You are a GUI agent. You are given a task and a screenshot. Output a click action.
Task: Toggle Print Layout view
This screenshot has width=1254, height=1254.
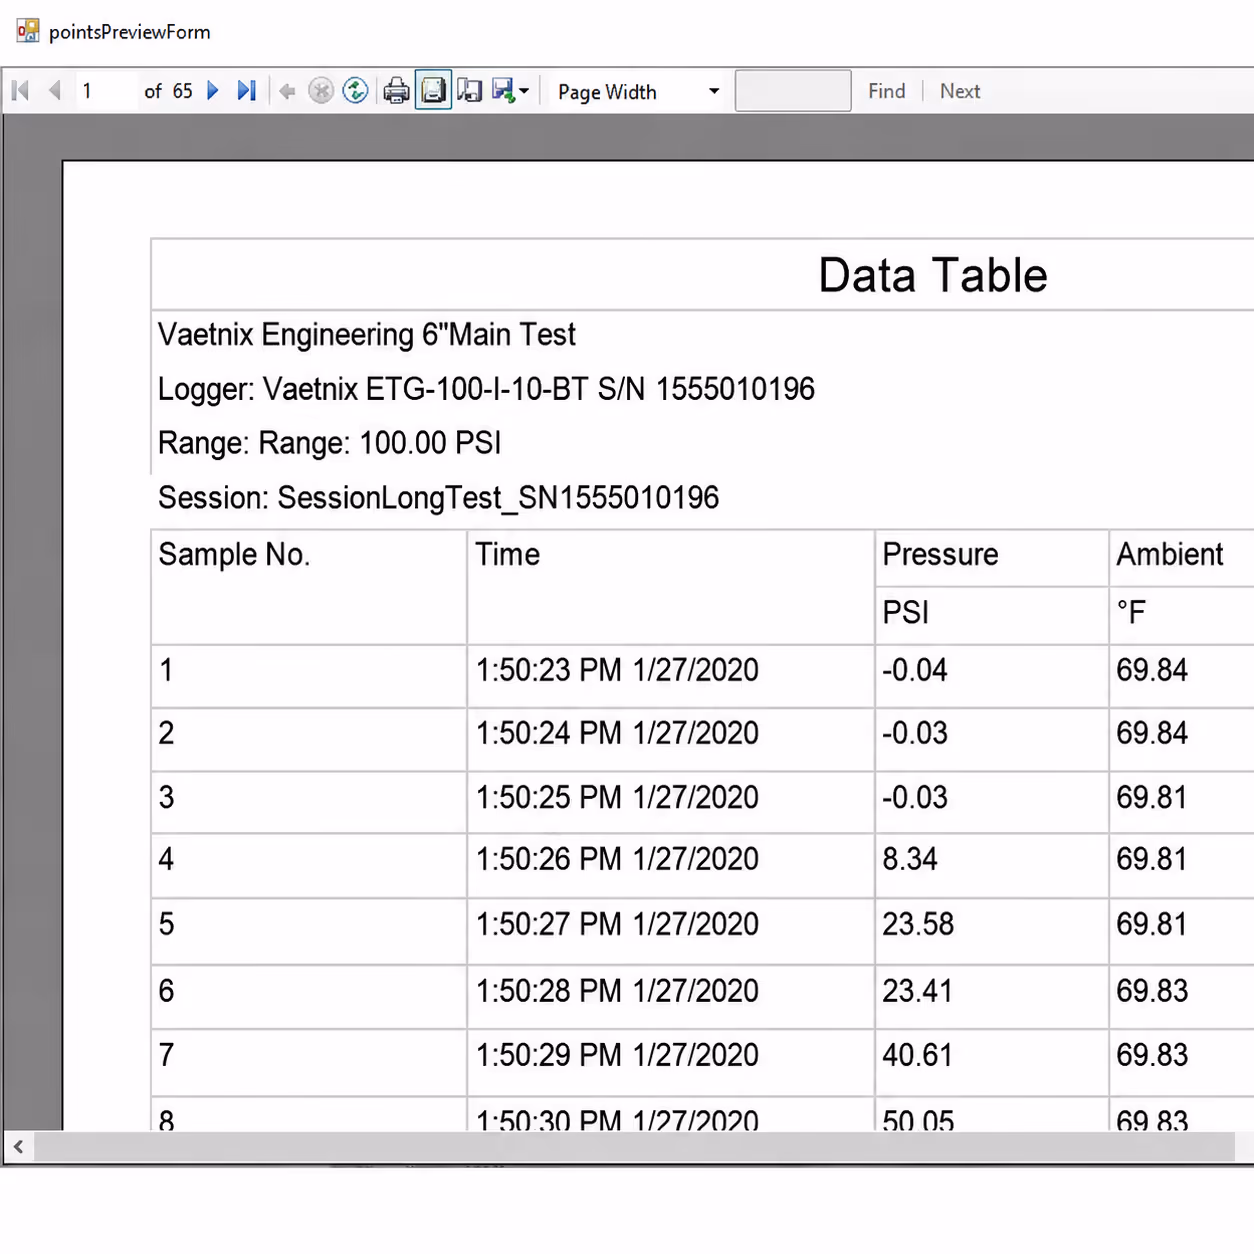433,91
